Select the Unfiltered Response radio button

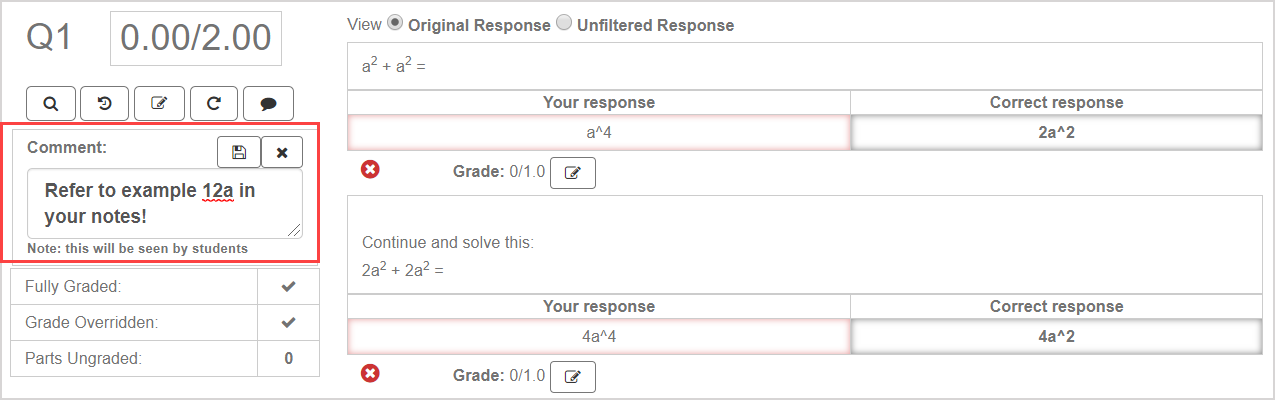(x=563, y=23)
